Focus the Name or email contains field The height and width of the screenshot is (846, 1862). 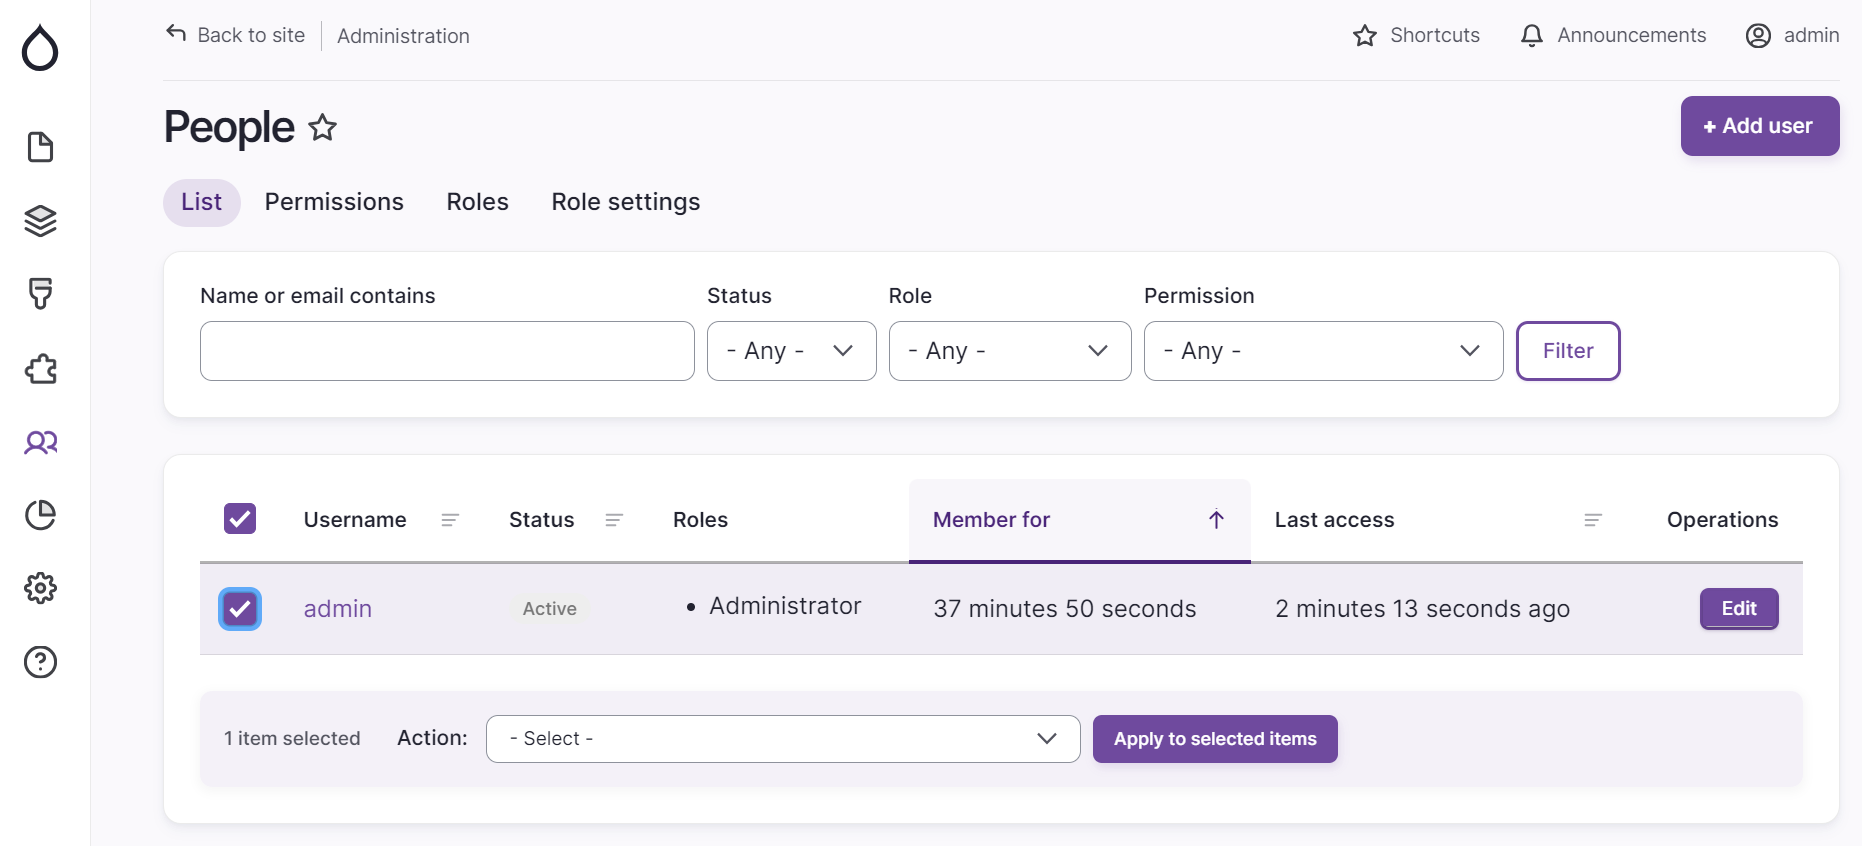pos(447,351)
